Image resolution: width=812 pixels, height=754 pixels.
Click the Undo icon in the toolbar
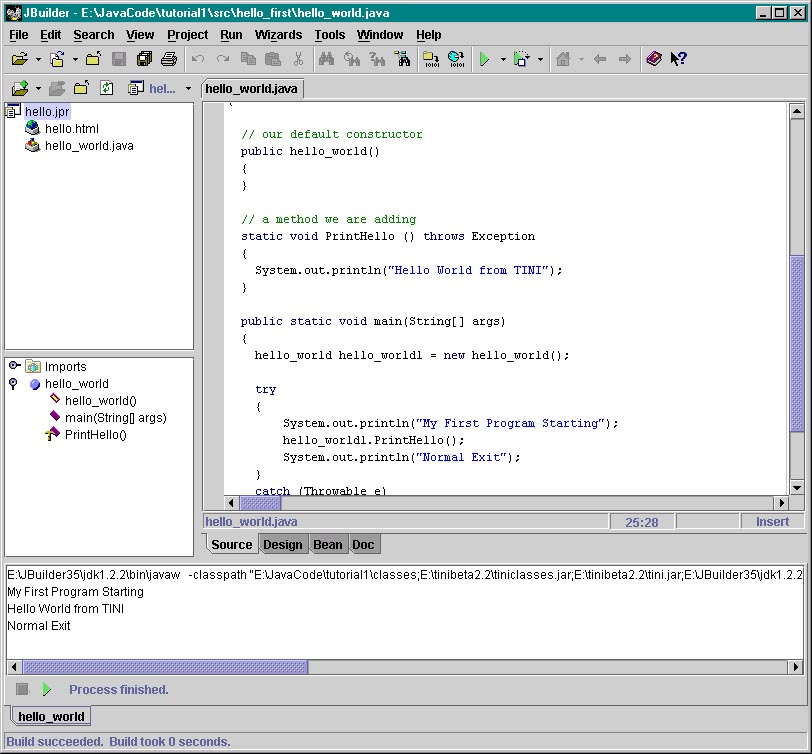(x=197, y=59)
